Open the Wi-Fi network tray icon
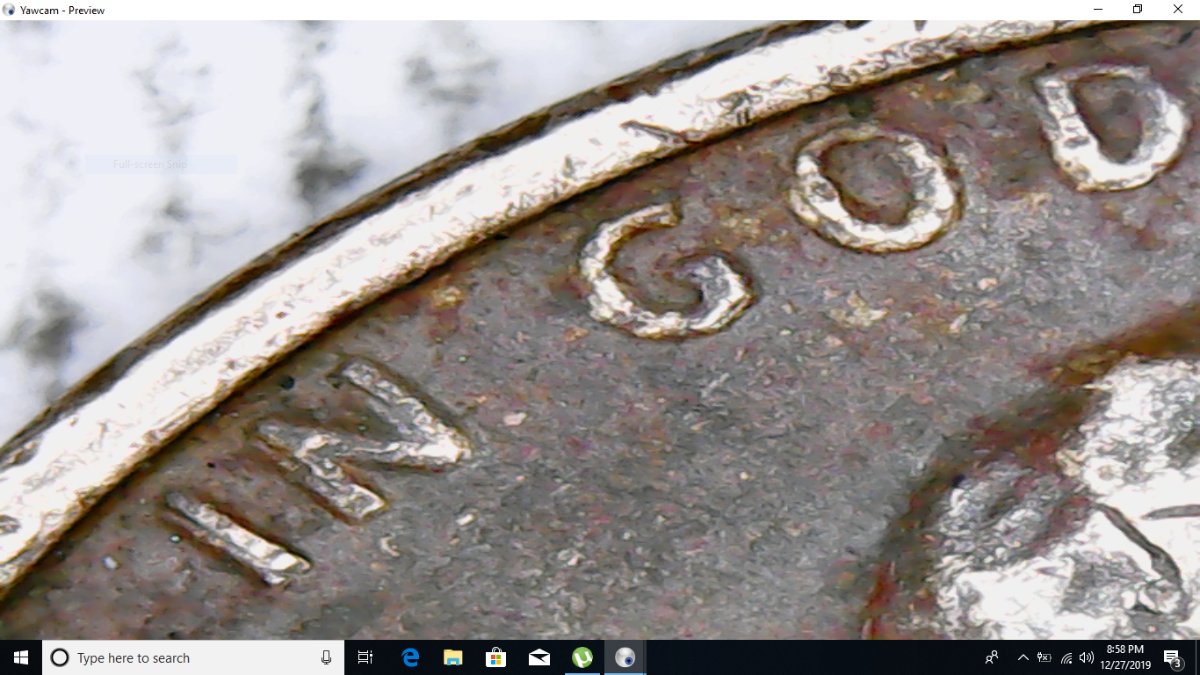The image size is (1200, 675). 1066,657
